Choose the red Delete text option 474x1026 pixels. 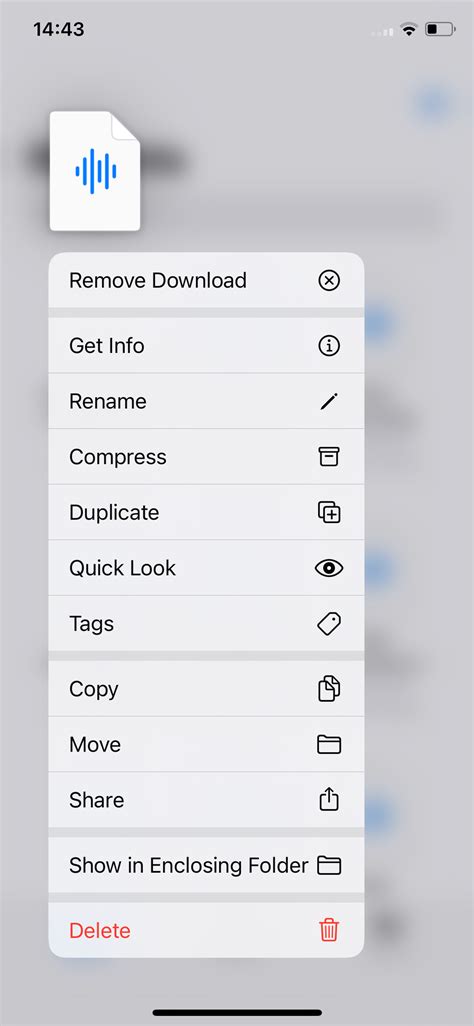click(x=100, y=930)
